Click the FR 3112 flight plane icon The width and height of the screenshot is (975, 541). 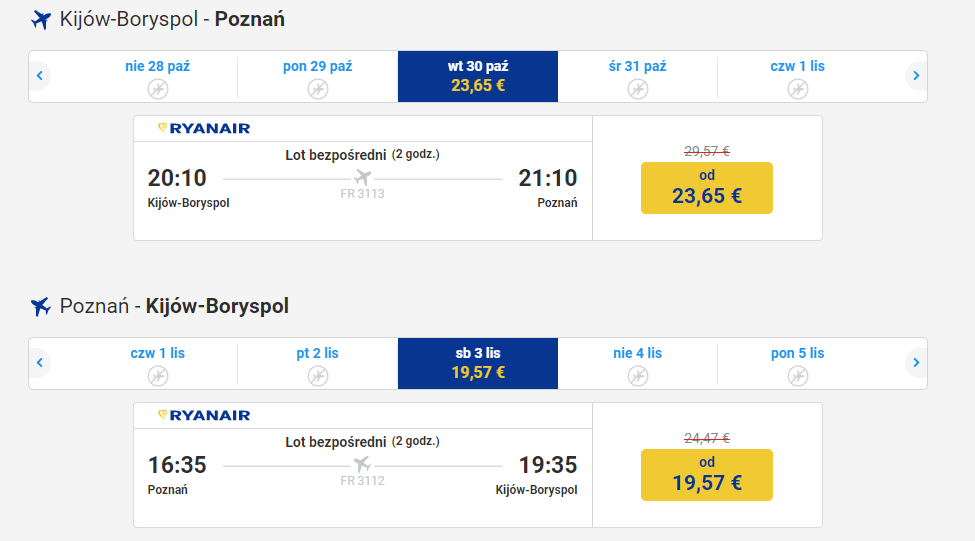click(363, 464)
